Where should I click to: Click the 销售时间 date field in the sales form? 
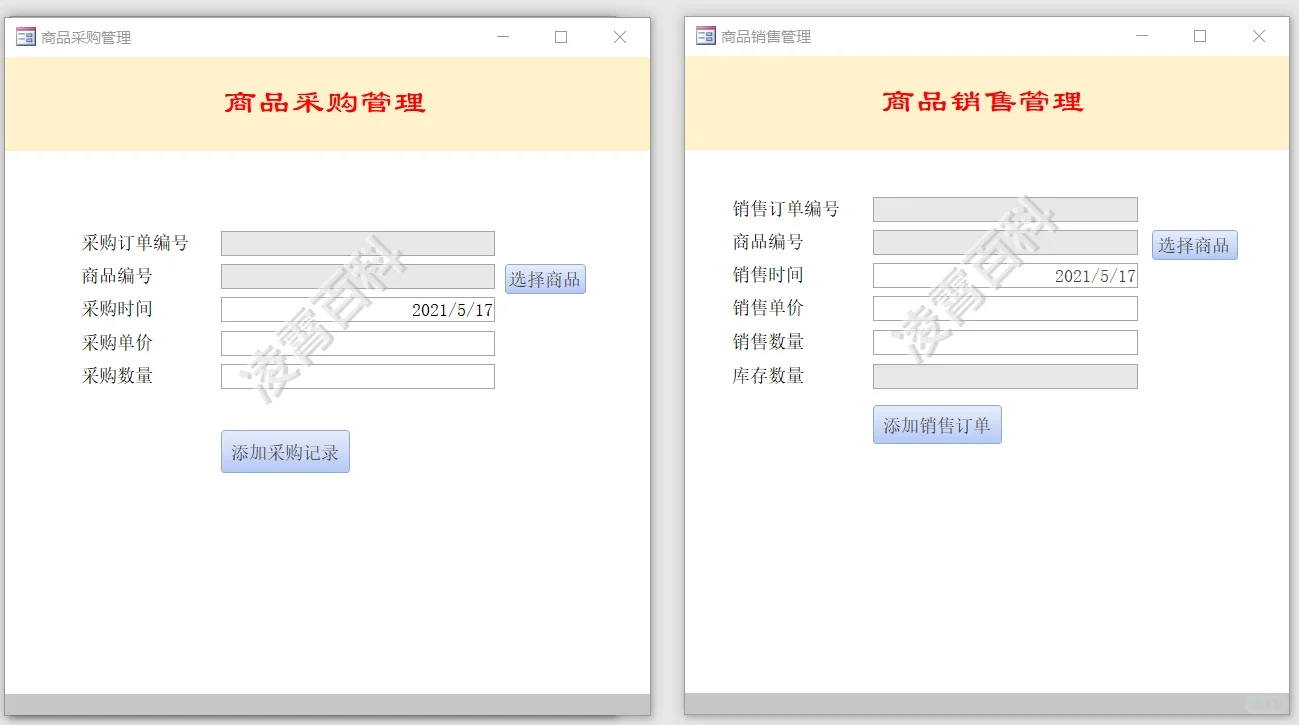point(1004,275)
